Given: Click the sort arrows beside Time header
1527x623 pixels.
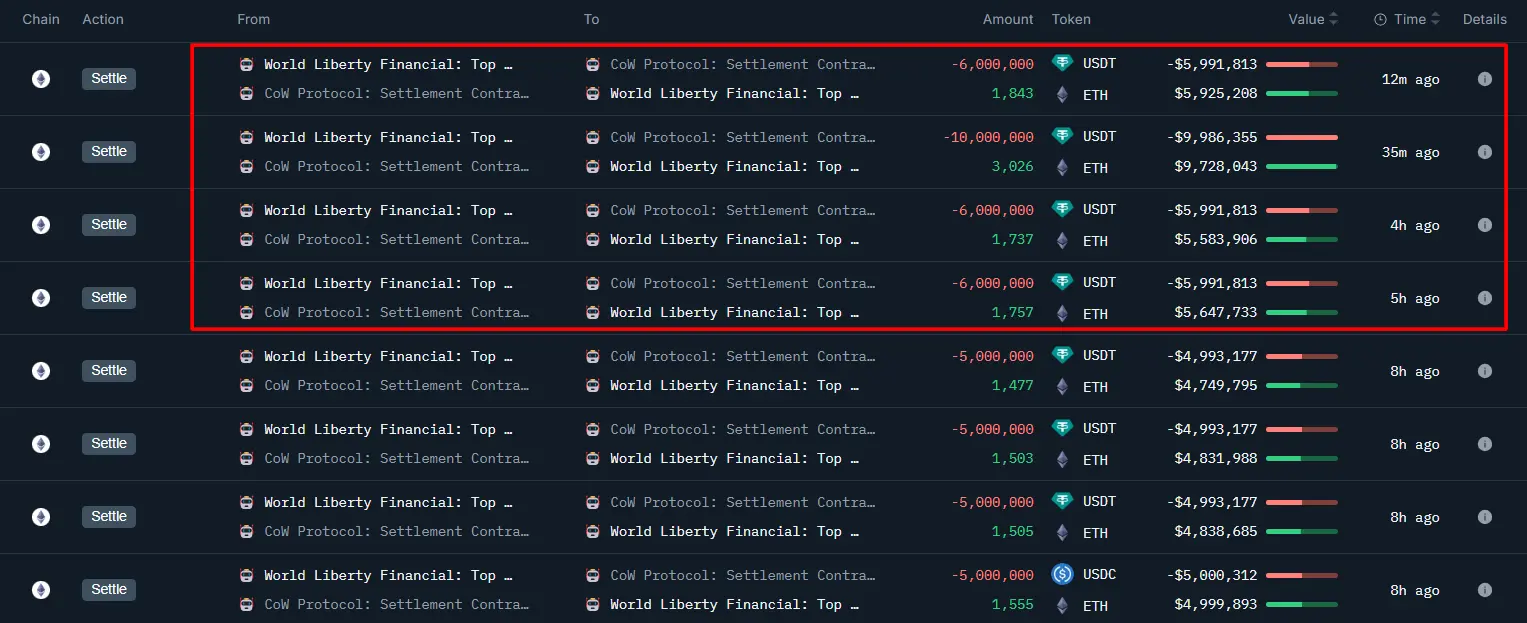Looking at the screenshot, I should [x=1437, y=18].
